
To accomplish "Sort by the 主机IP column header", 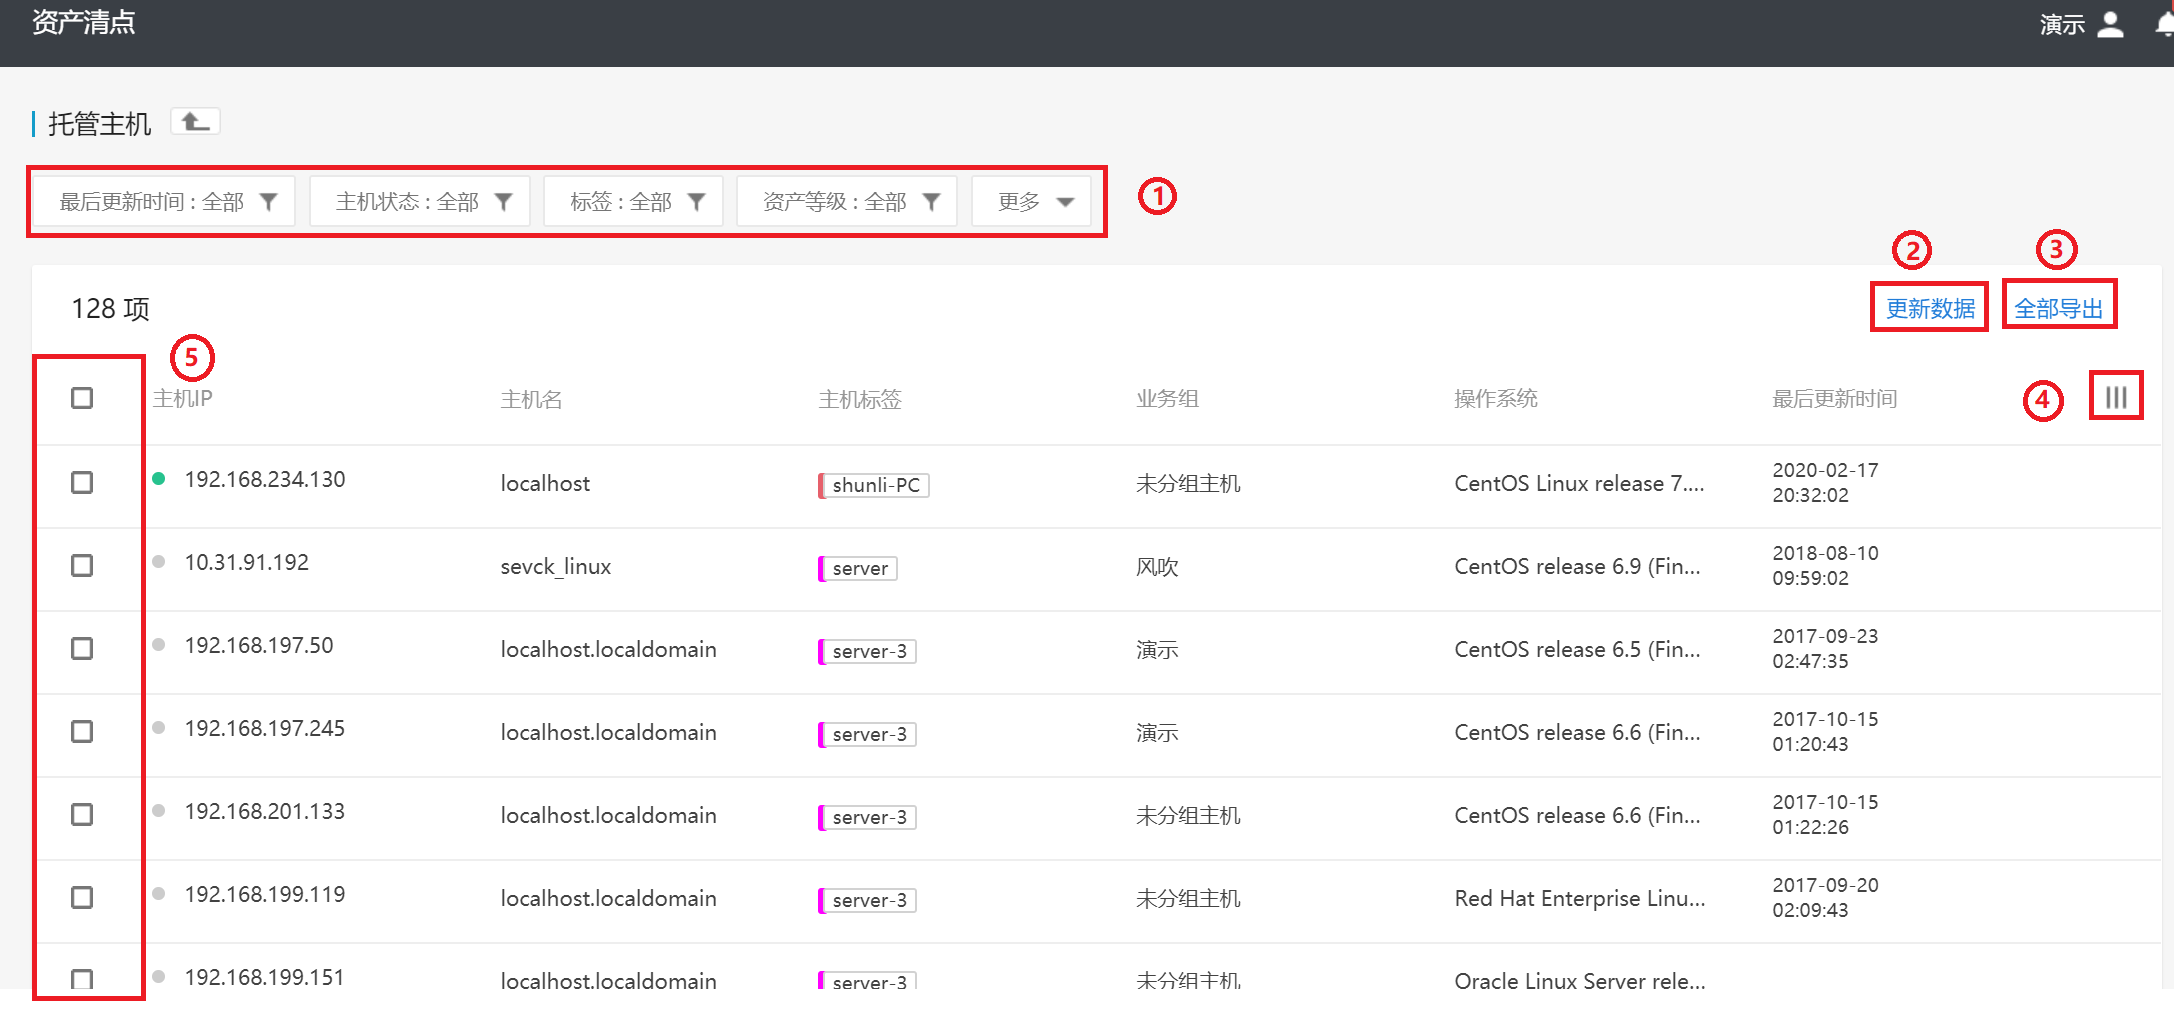I will (182, 399).
